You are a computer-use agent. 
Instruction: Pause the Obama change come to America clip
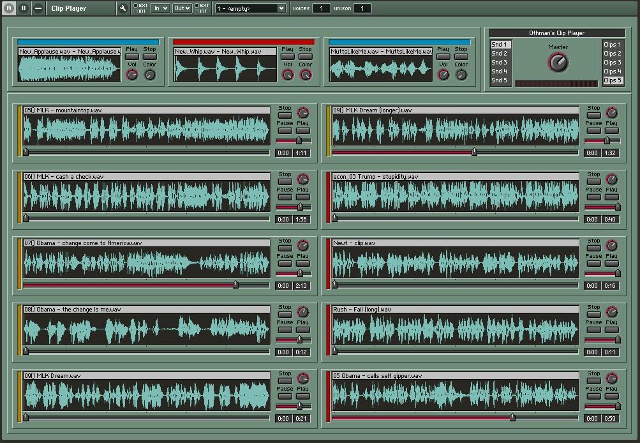(285, 263)
